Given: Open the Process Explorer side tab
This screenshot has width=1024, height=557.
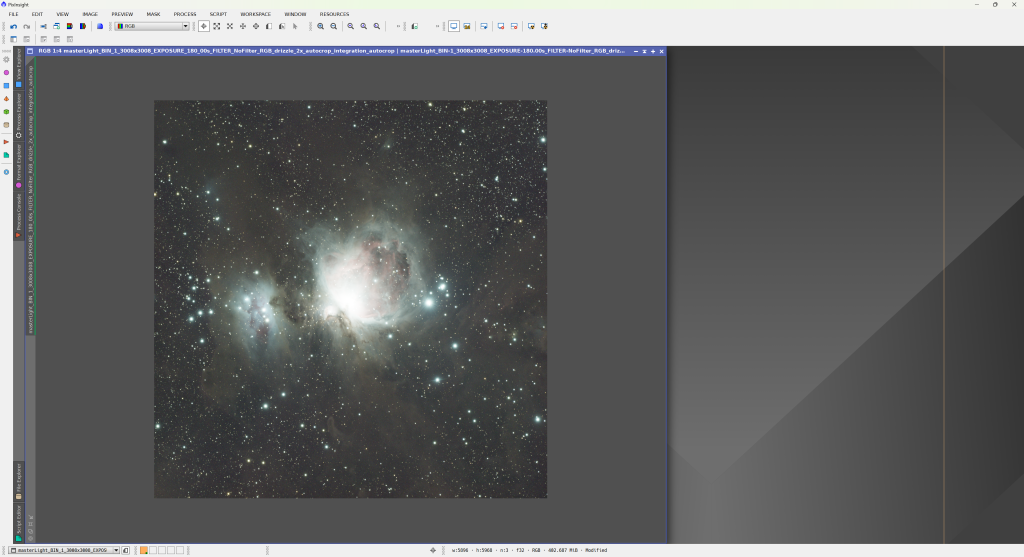Looking at the screenshot, I should point(18,116).
